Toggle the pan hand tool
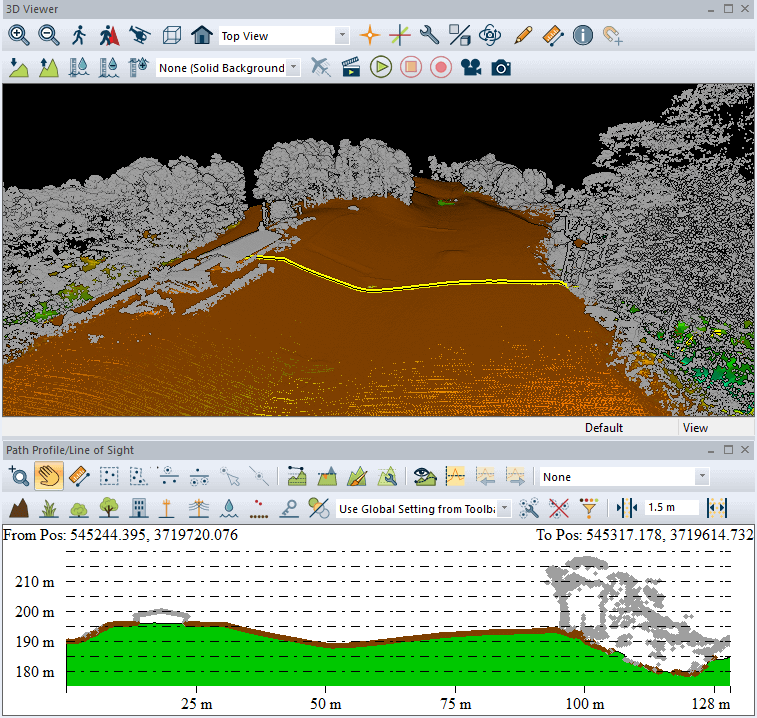Viewport: 757px width, 718px height. click(x=49, y=476)
